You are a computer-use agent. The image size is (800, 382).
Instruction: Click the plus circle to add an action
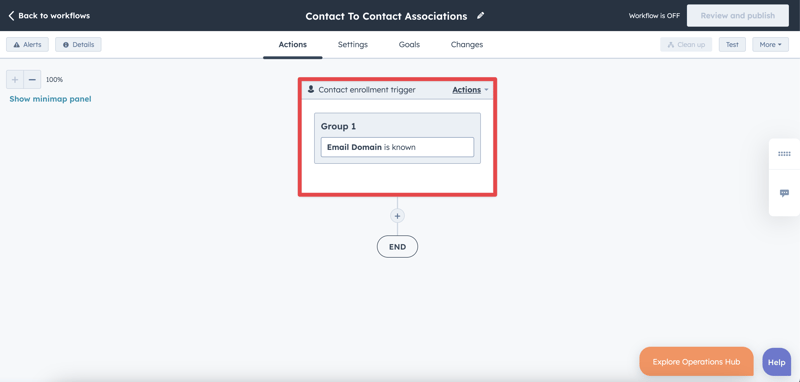tap(397, 216)
